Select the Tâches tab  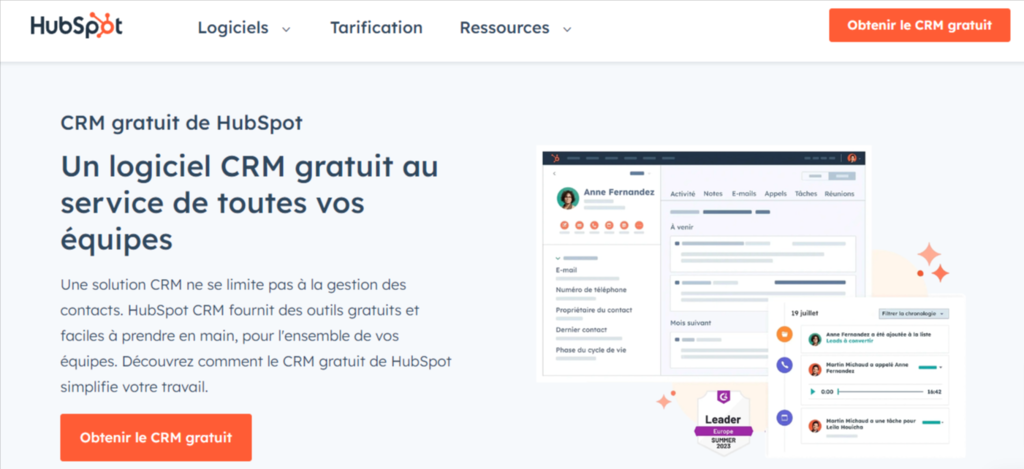806,193
